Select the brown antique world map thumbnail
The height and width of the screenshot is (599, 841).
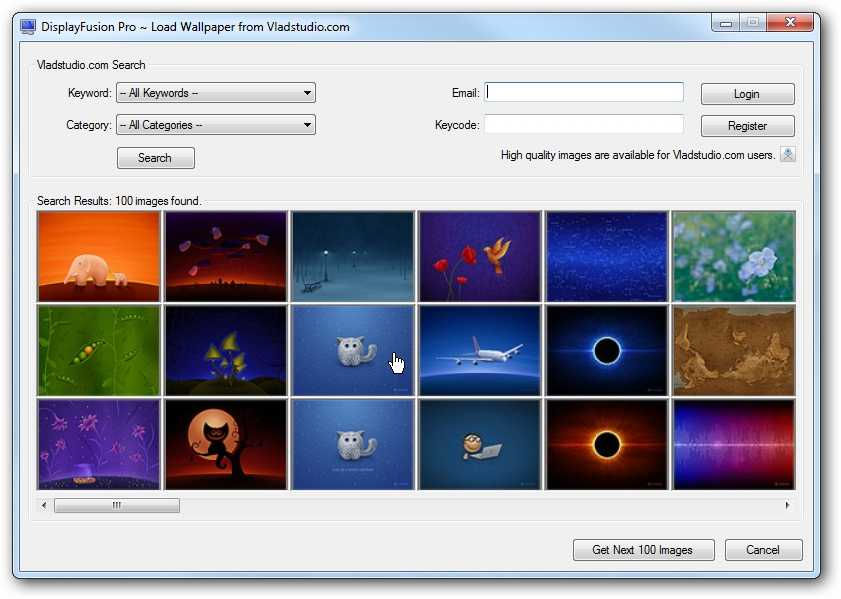click(x=734, y=350)
